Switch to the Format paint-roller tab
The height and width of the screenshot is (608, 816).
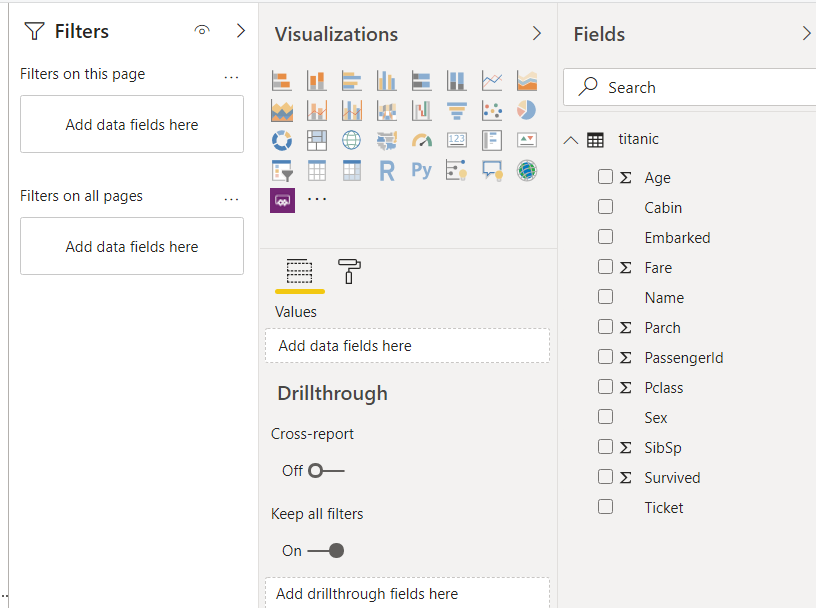point(350,271)
